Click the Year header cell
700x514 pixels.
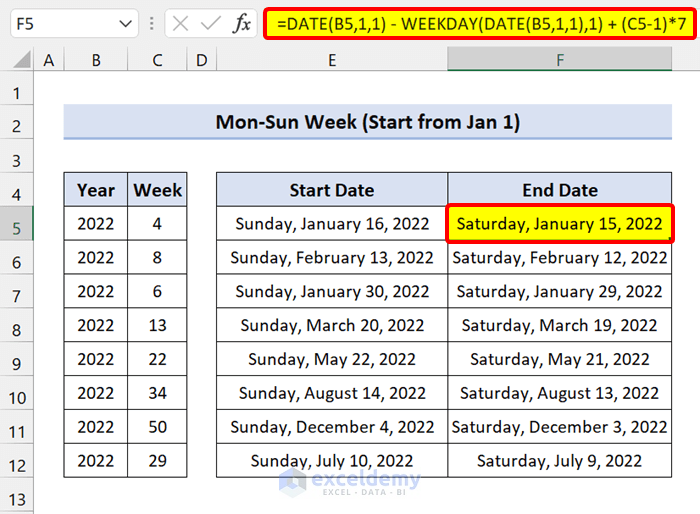(96, 190)
